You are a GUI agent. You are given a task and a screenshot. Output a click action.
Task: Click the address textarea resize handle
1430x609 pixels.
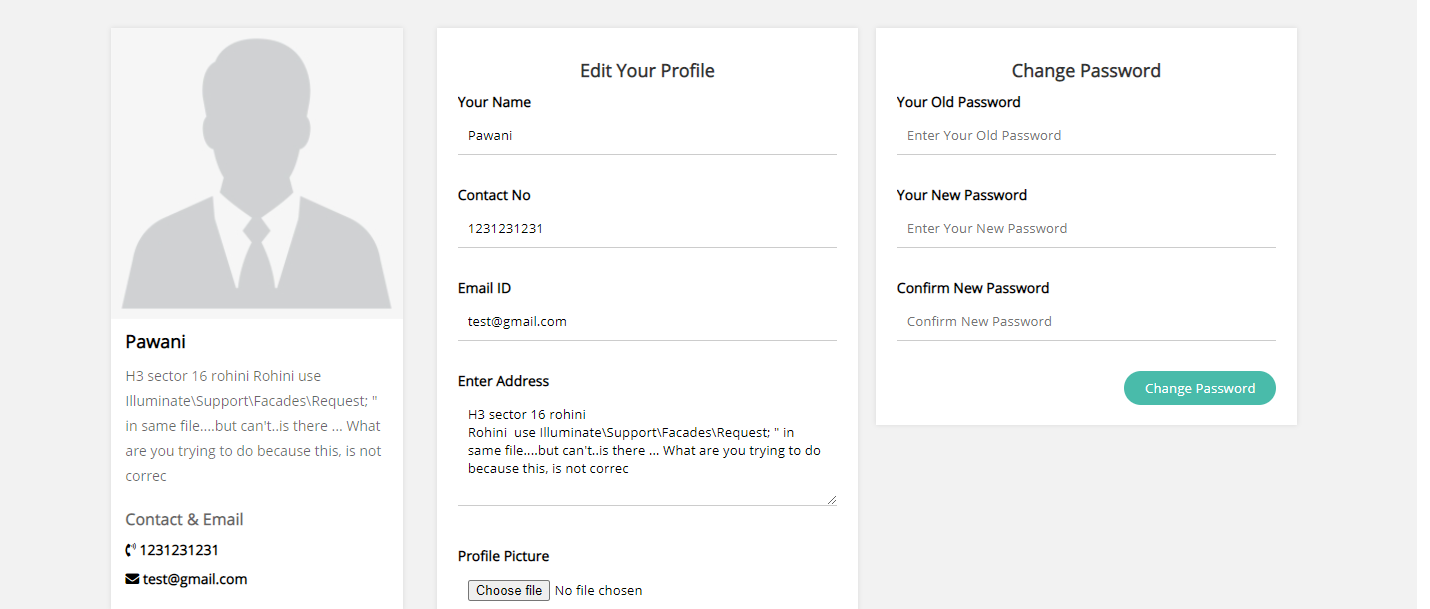831,499
